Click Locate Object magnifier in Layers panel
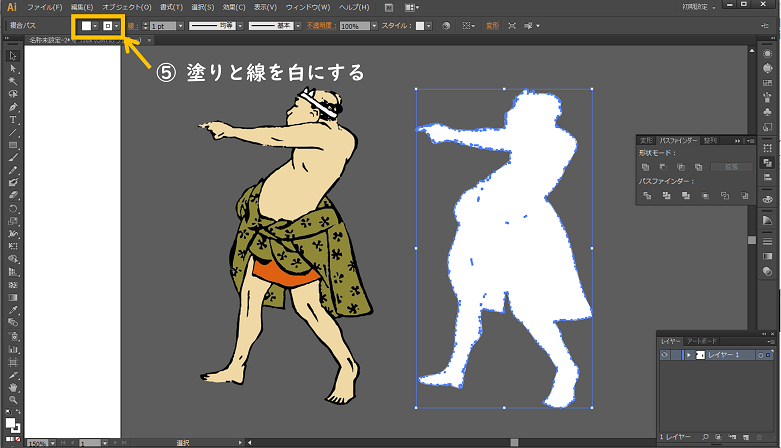The width and height of the screenshot is (781, 448). [705, 437]
